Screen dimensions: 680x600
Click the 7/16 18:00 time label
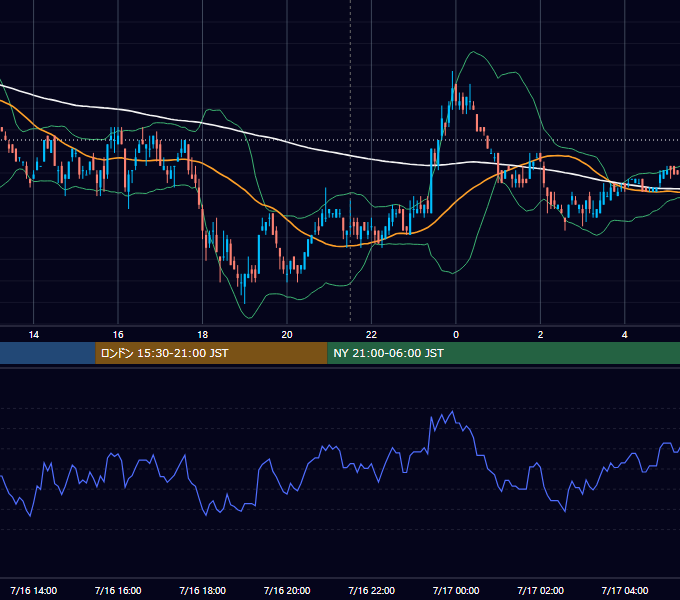[203, 590]
